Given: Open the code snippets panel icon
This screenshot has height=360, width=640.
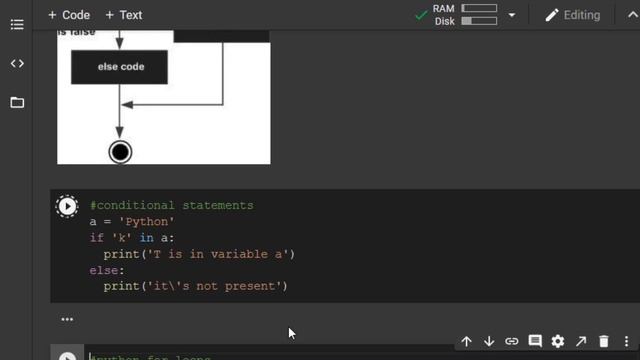Looking at the screenshot, I should (17, 64).
